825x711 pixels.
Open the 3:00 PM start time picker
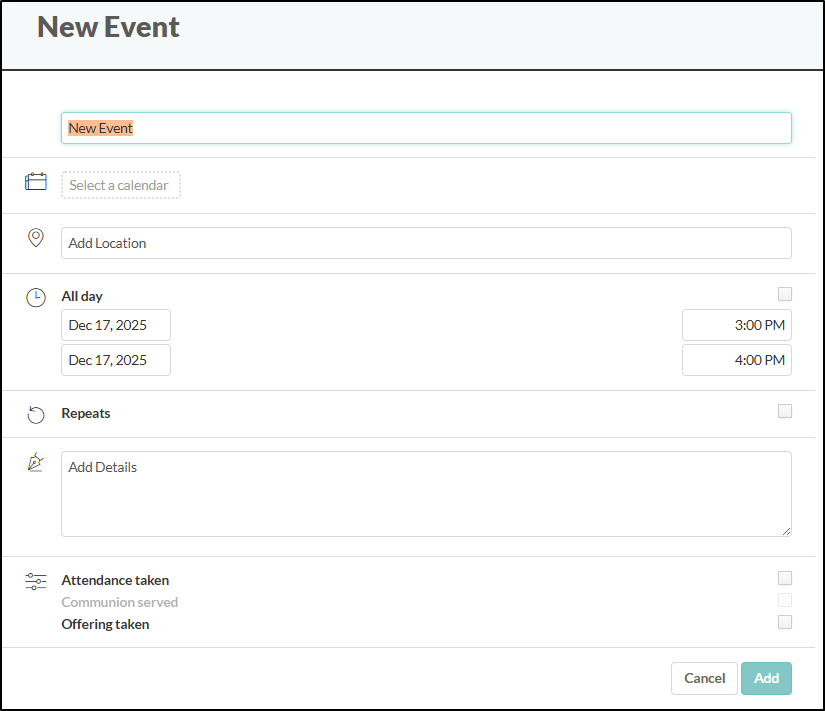pos(737,325)
